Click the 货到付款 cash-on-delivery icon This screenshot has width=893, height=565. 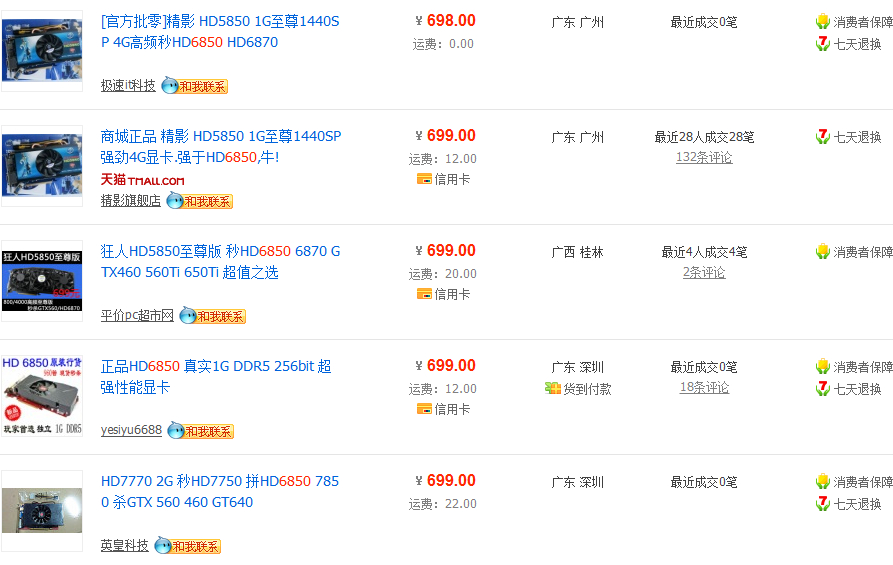[552, 388]
